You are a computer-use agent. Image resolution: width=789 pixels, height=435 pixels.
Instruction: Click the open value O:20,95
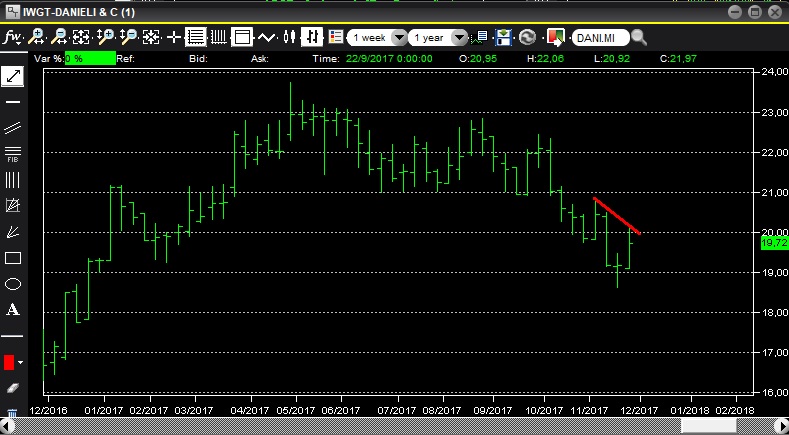(478, 58)
